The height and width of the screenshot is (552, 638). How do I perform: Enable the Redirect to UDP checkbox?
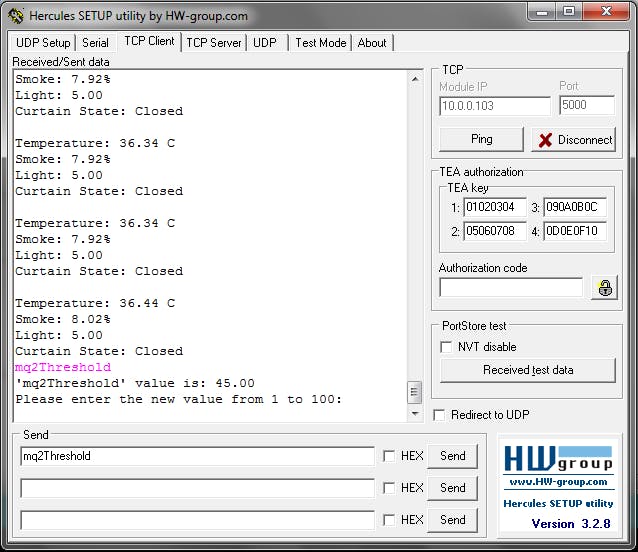point(439,415)
